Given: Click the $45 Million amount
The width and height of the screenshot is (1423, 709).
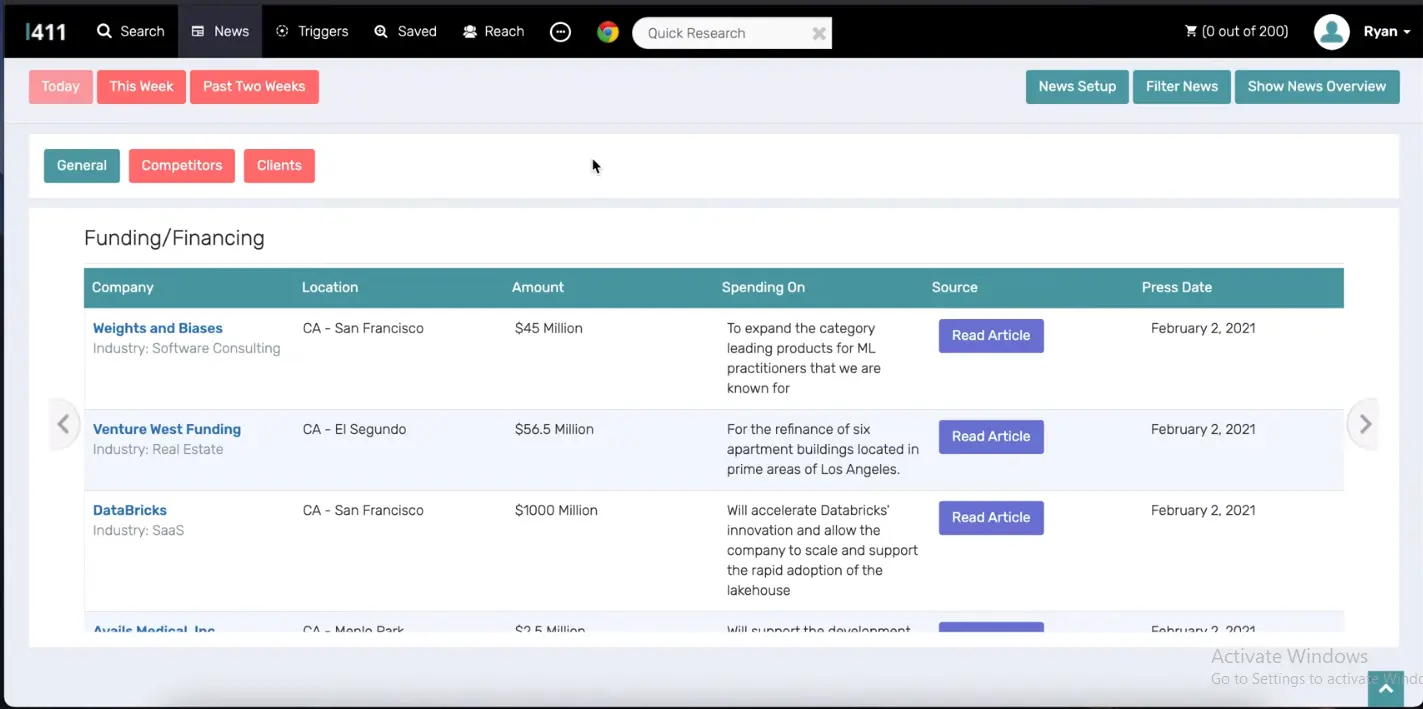Looking at the screenshot, I should [x=549, y=328].
